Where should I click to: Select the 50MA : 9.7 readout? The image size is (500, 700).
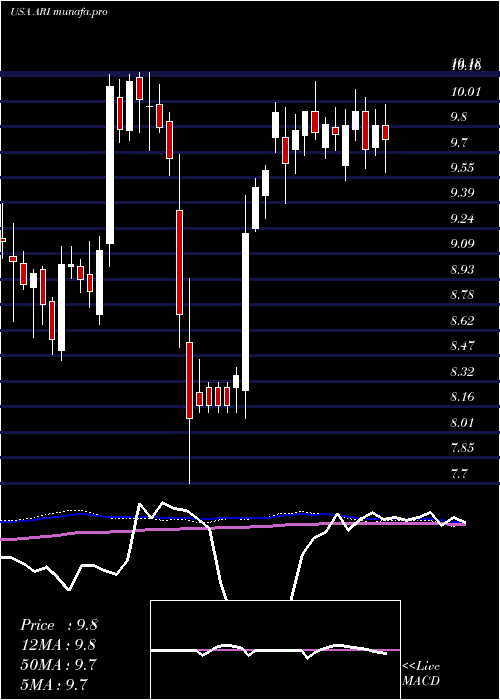[58, 664]
